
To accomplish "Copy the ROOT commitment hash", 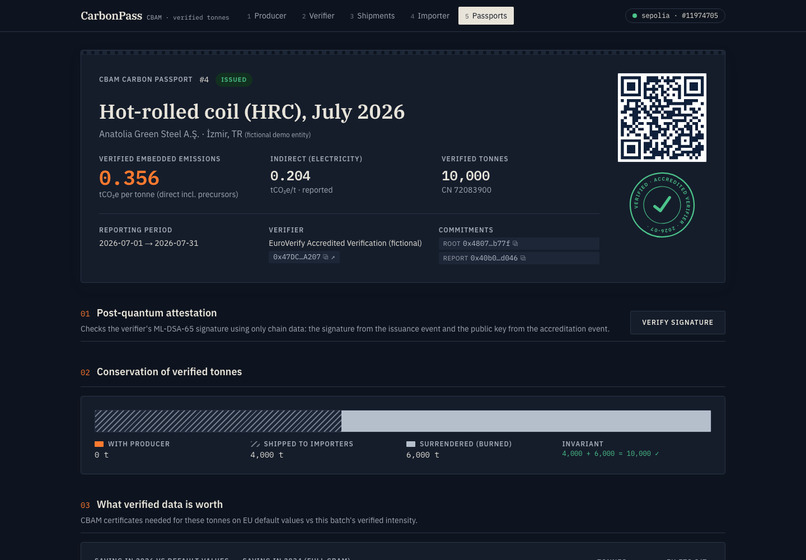I will 515,243.
